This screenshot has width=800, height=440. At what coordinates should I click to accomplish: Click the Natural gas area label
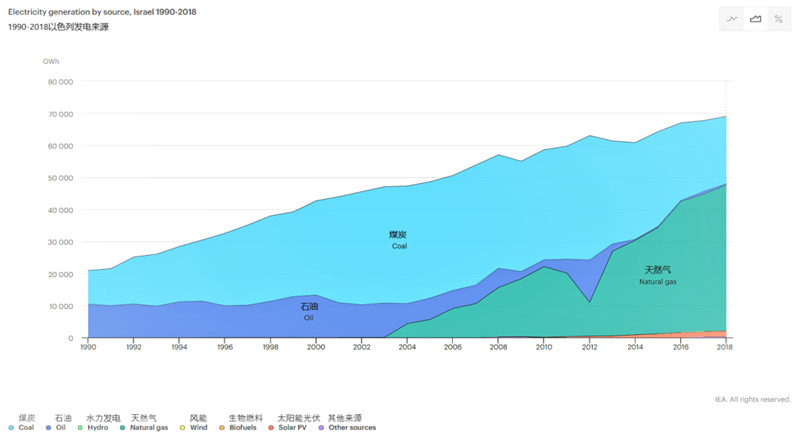(658, 276)
